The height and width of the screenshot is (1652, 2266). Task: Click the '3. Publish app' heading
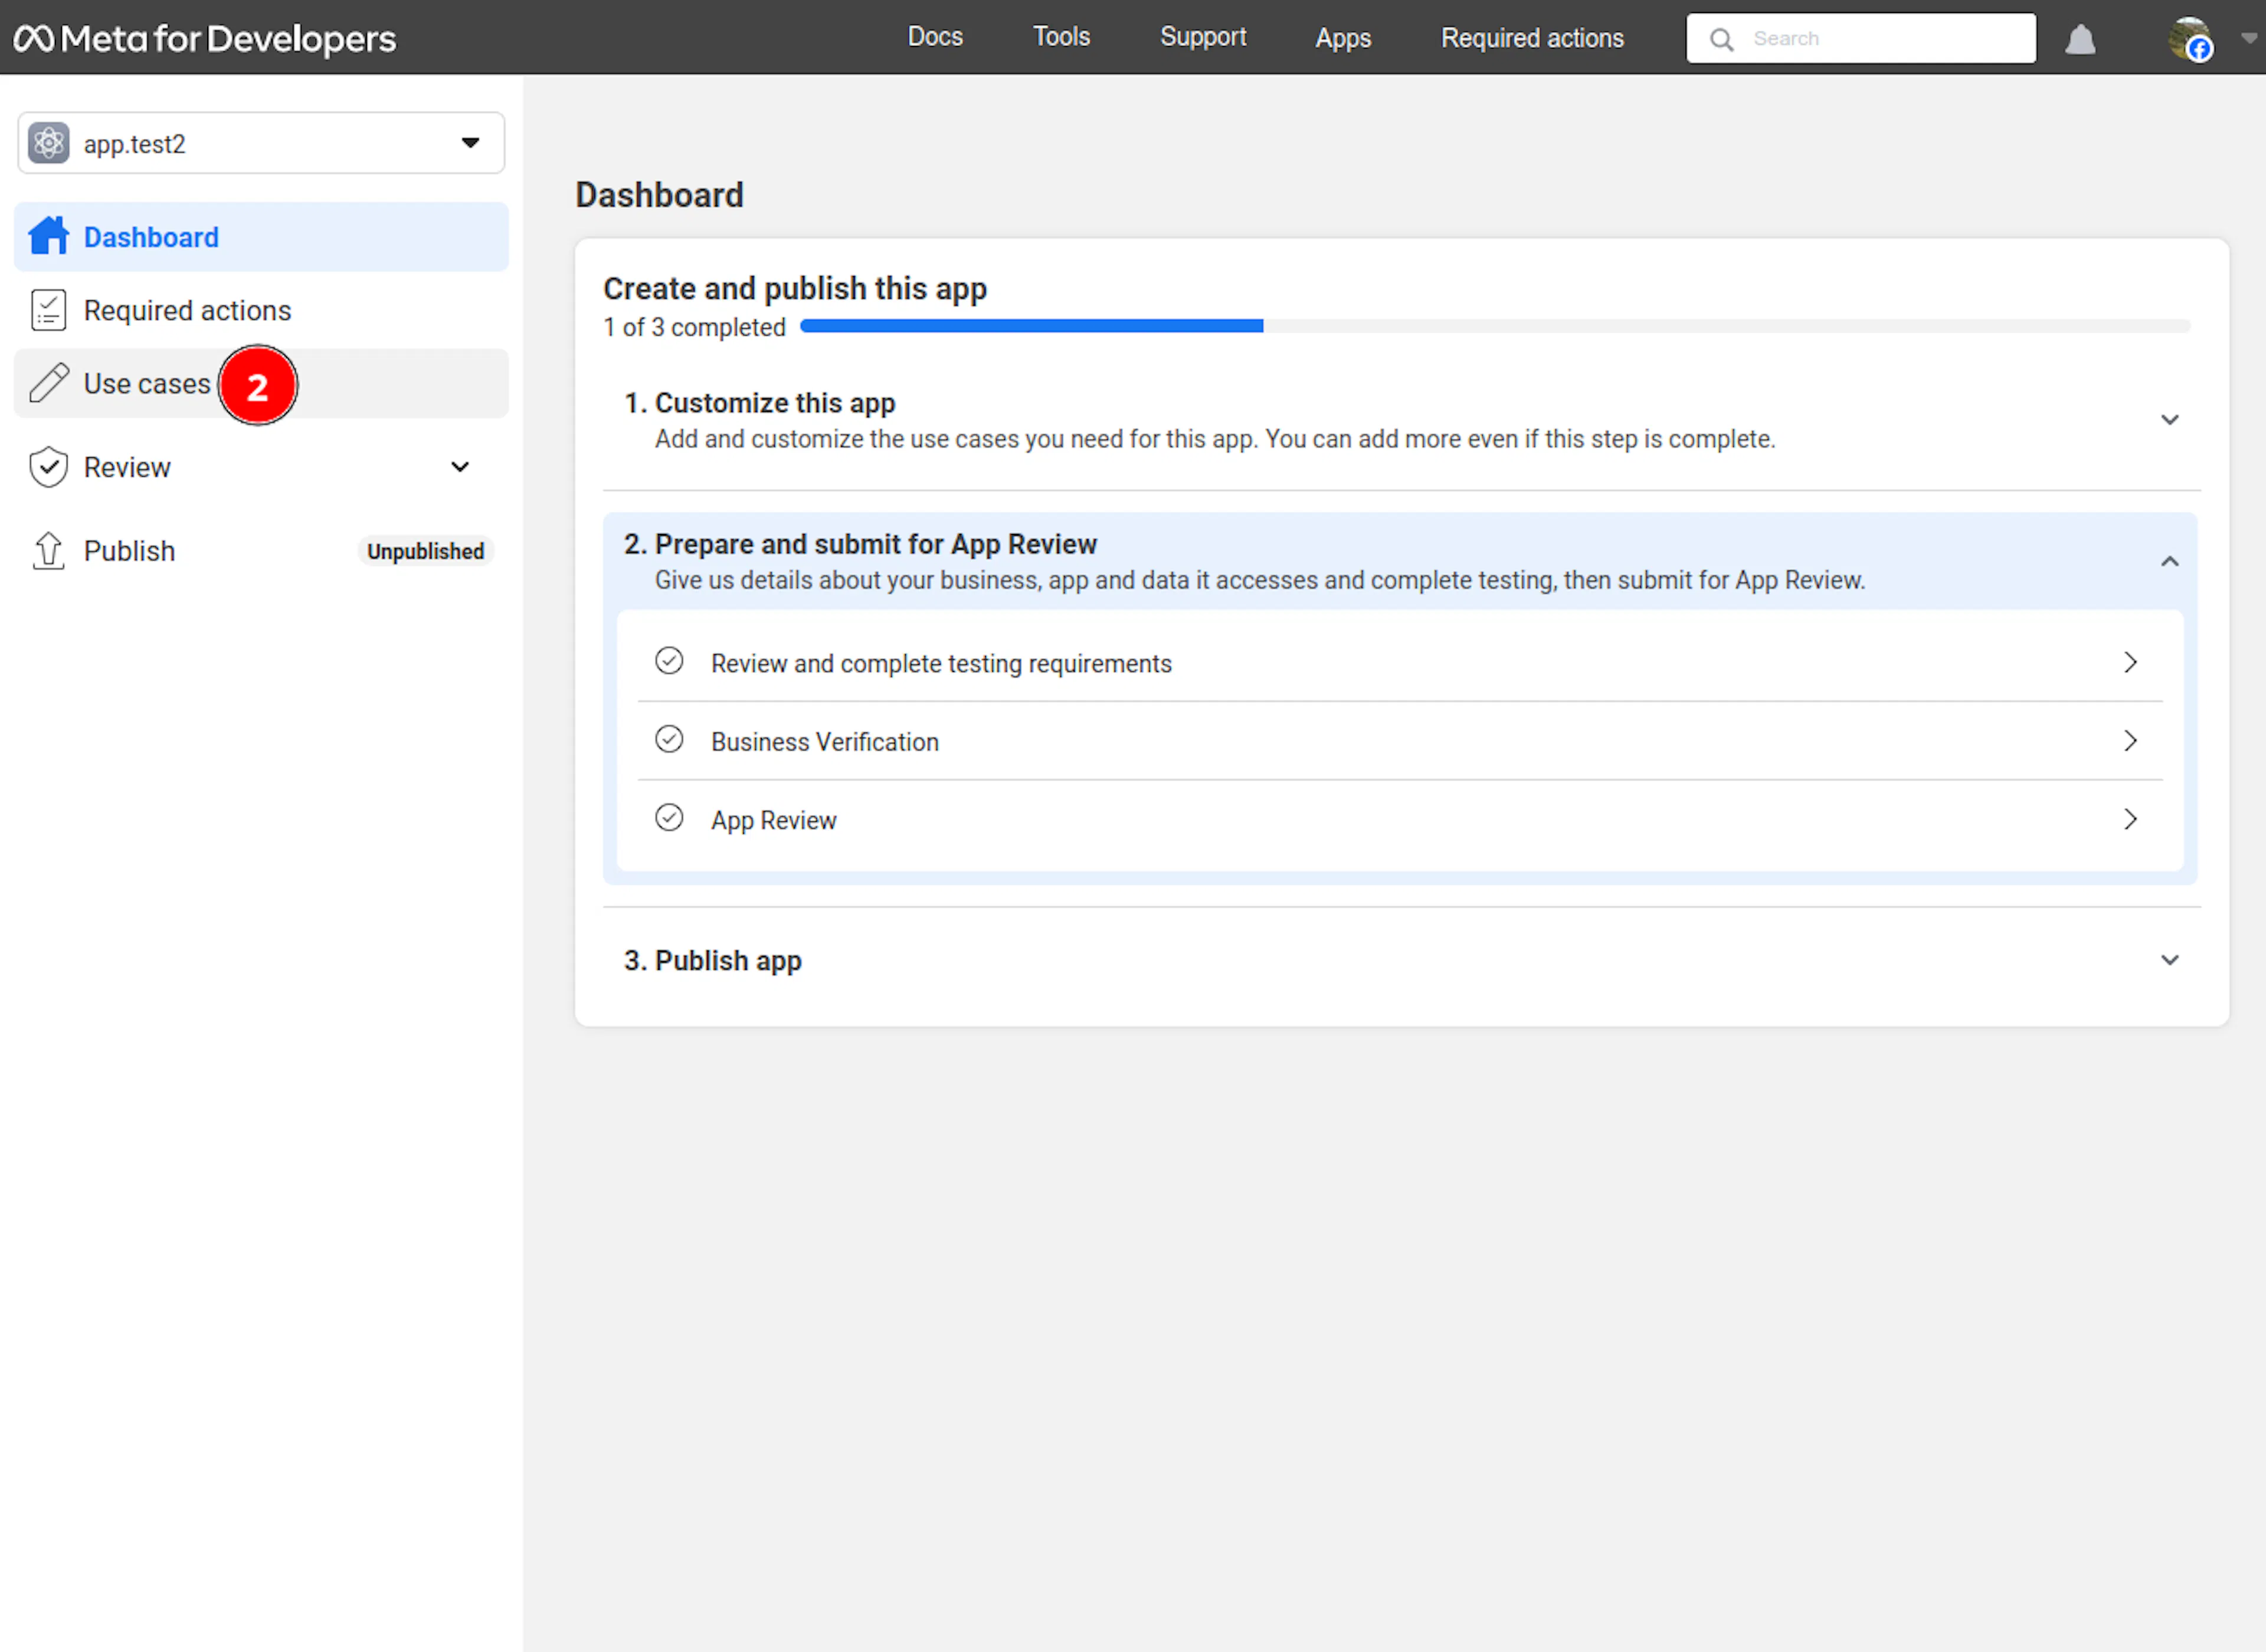(x=712, y=960)
